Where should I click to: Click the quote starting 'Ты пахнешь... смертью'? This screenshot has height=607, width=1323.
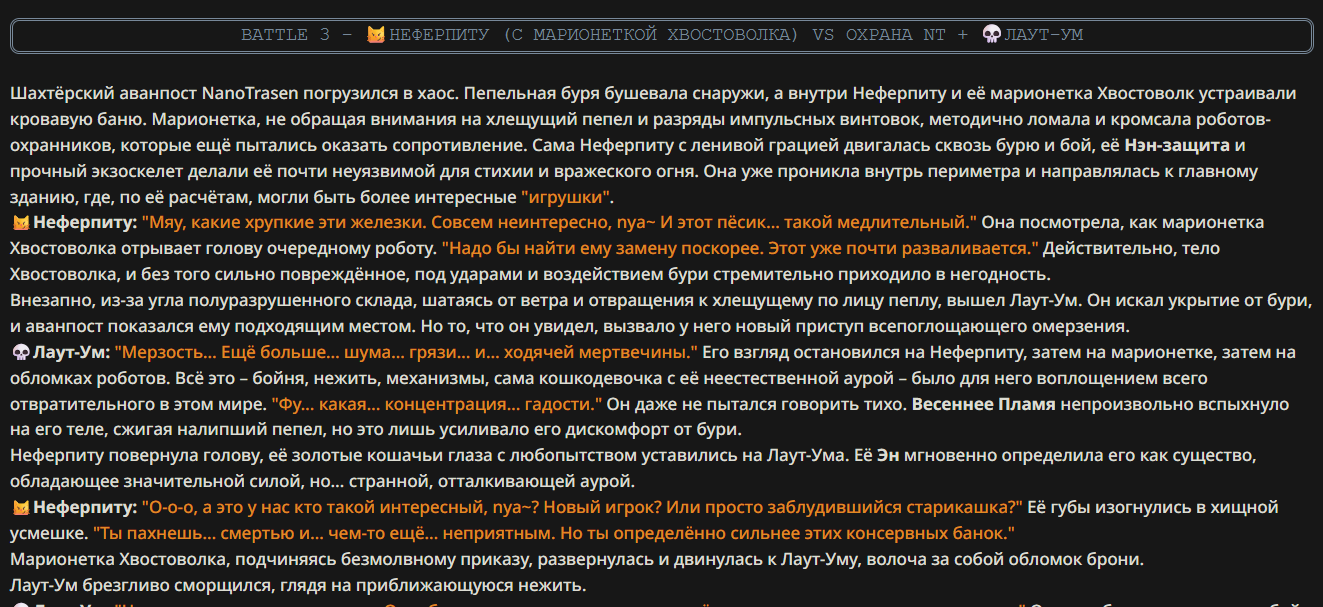pyautogui.click(x=554, y=534)
